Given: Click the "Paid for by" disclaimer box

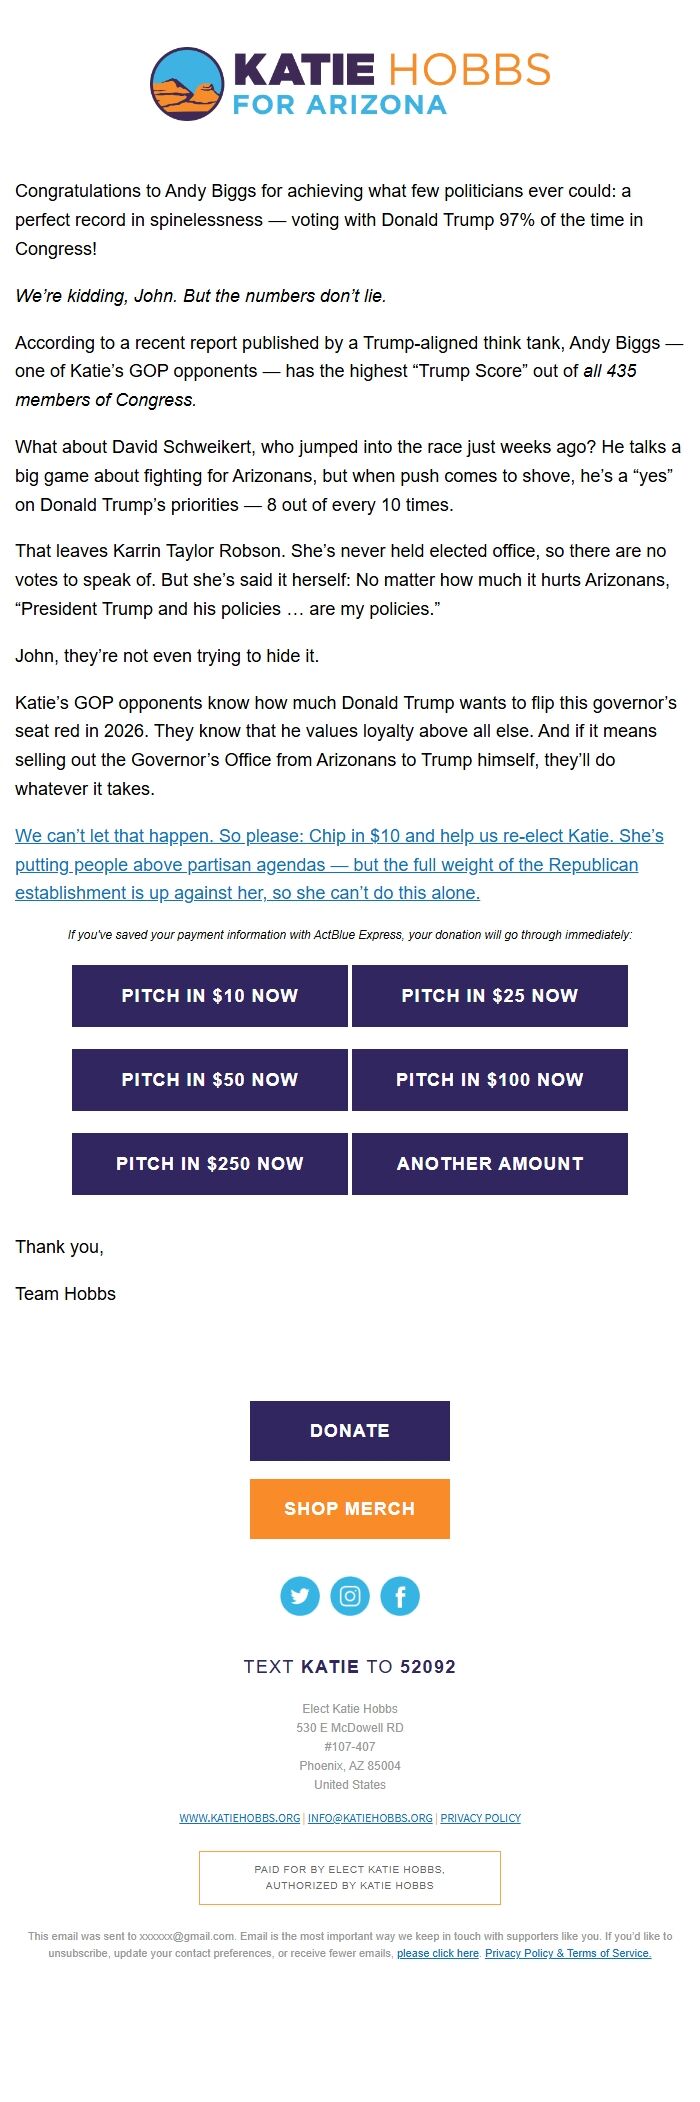Looking at the screenshot, I should click(x=350, y=1877).
